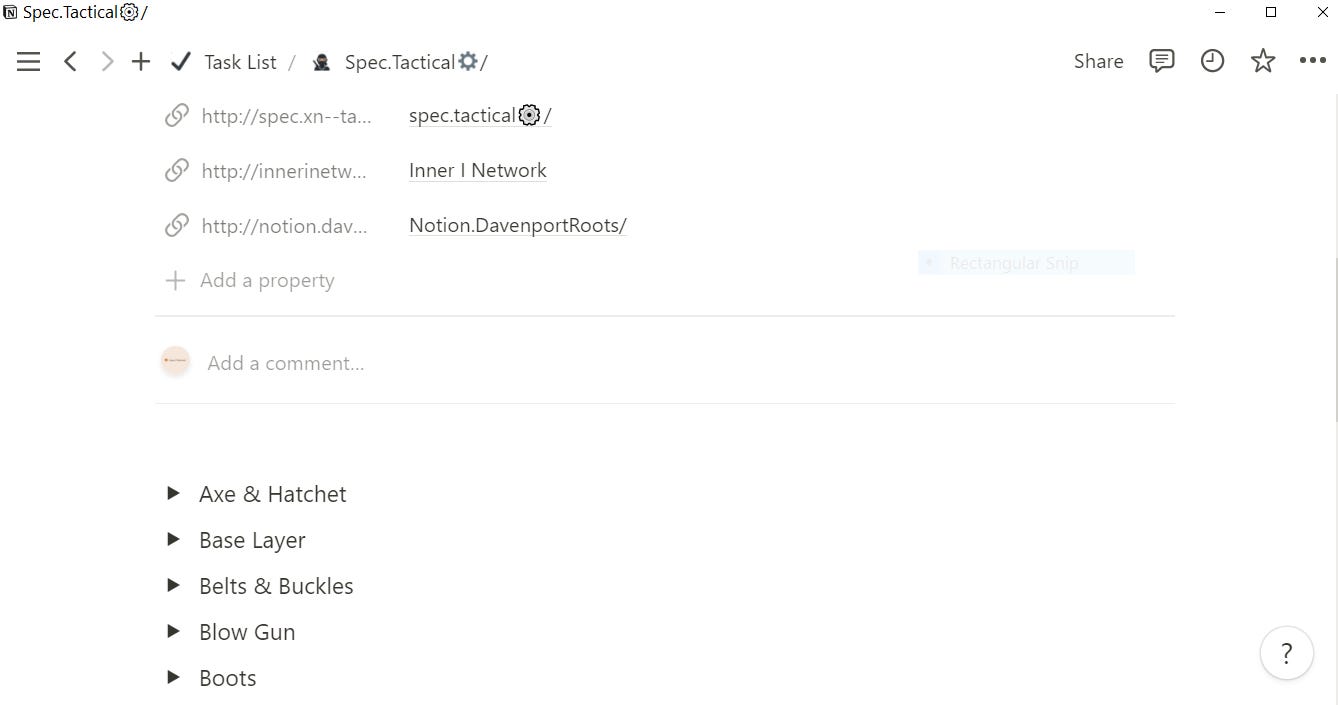Click plus icon beside Add a property
The width and height of the screenshot is (1338, 705).
click(175, 280)
